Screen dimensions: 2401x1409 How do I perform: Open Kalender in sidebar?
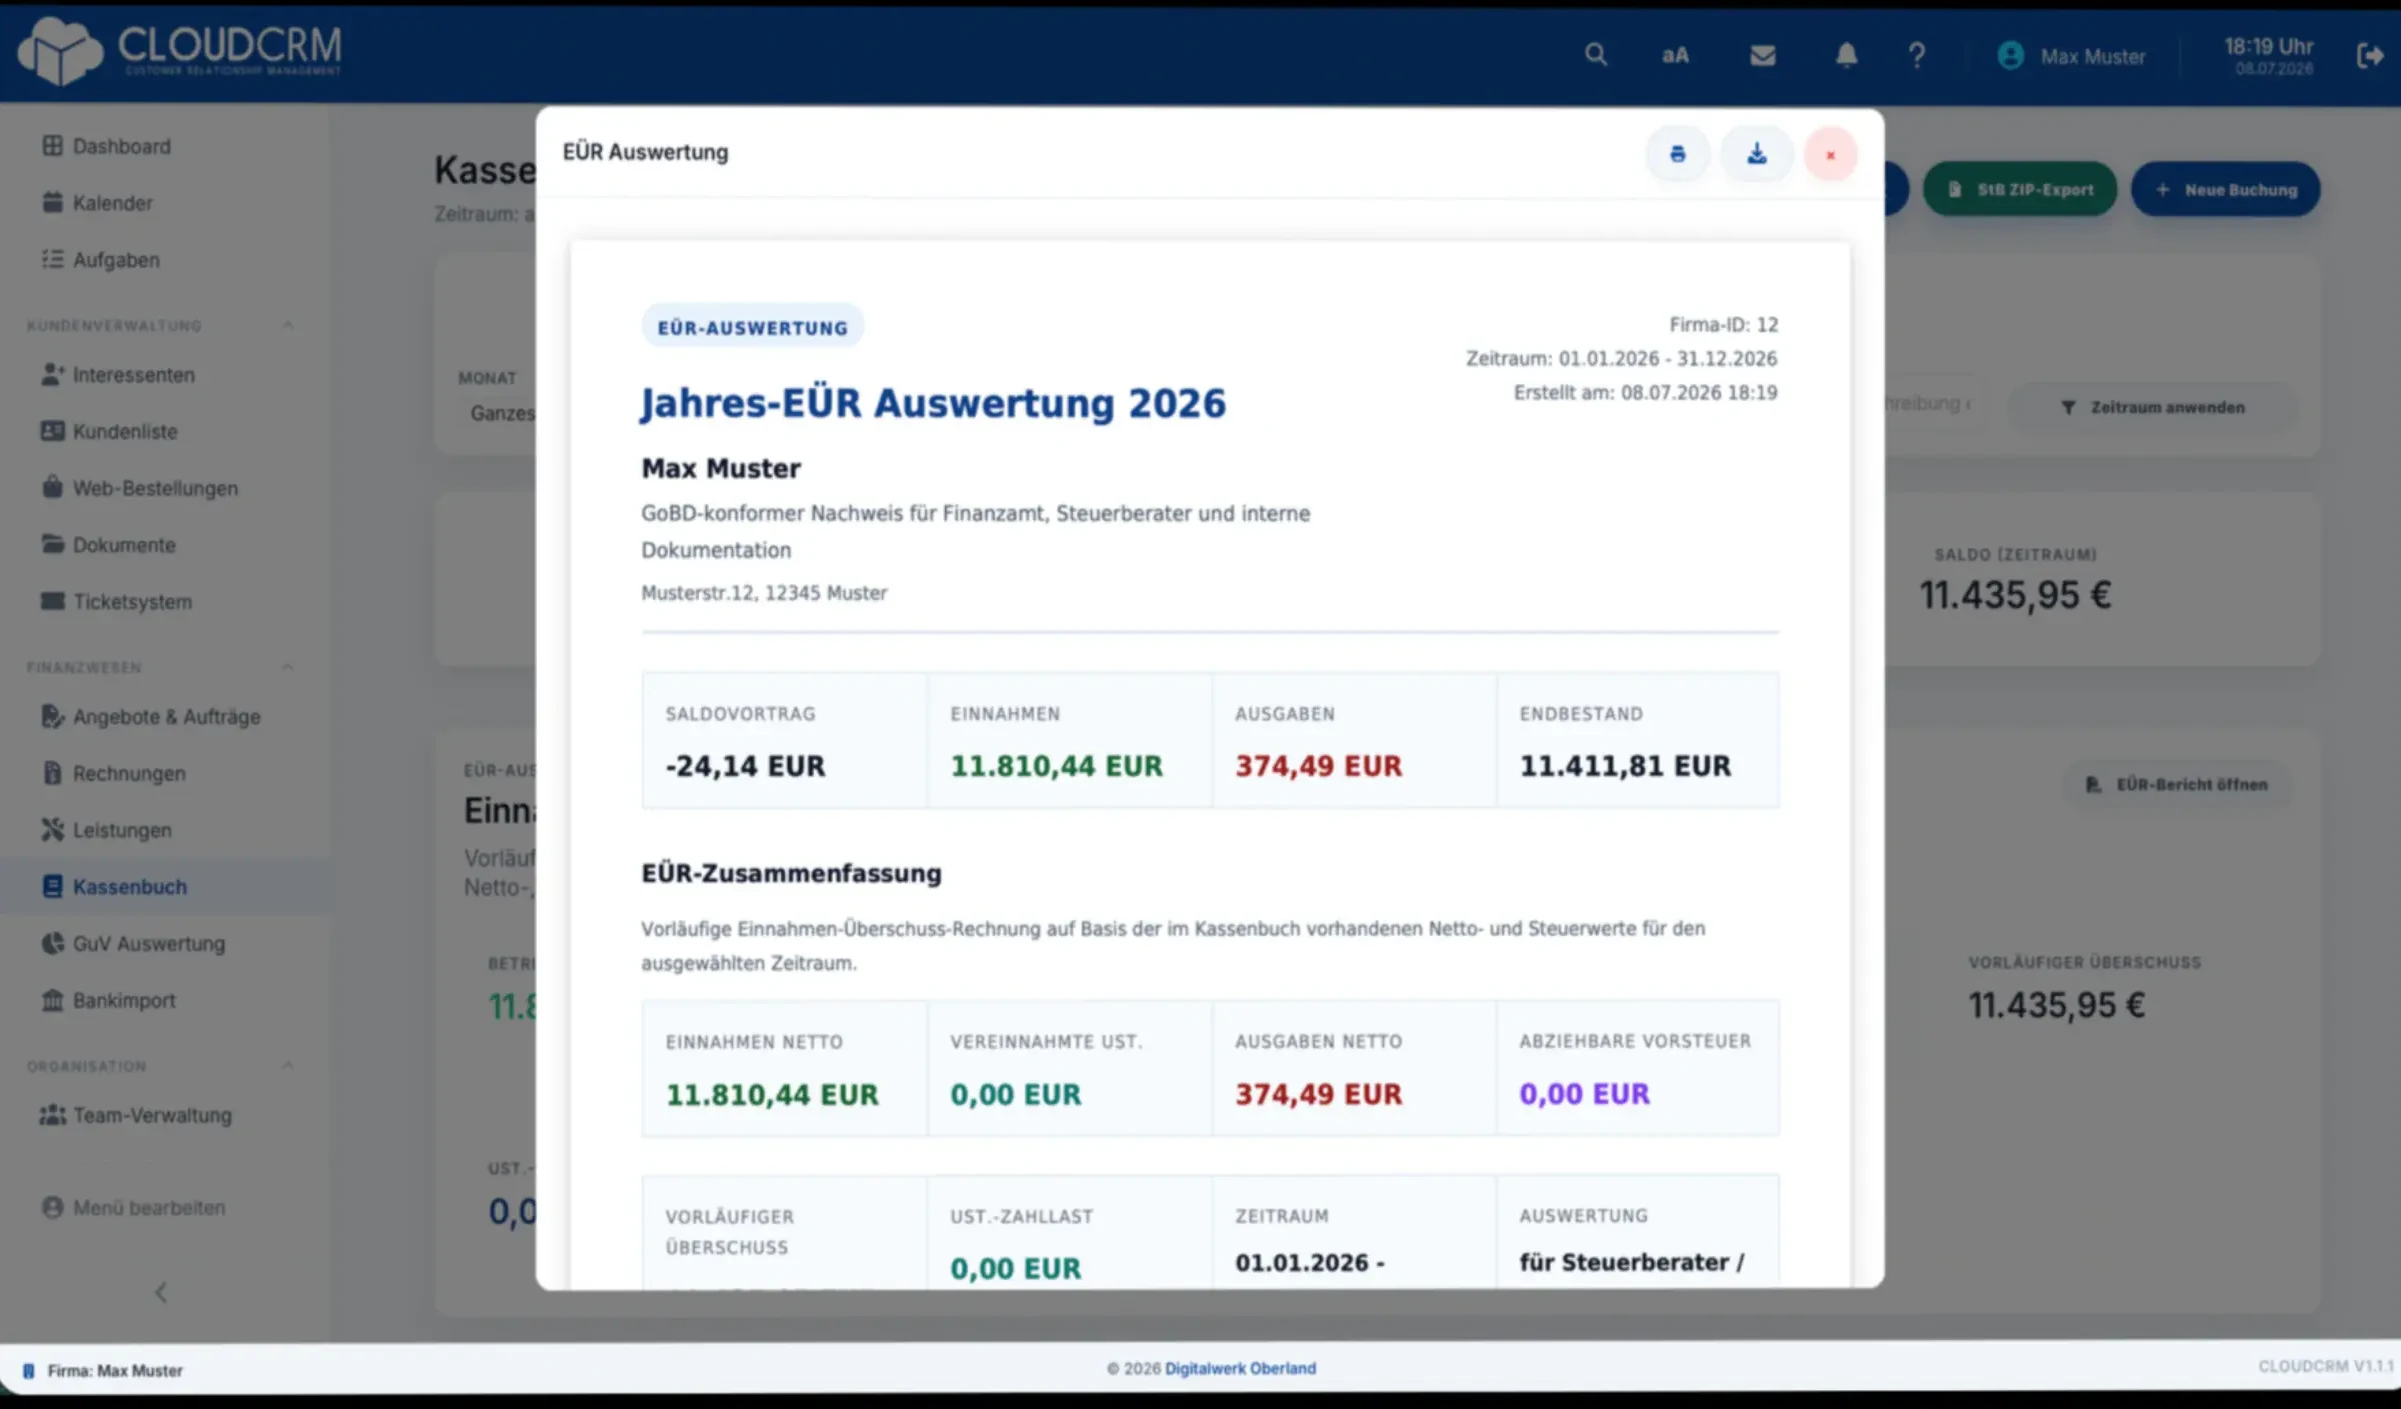pyautogui.click(x=97, y=203)
